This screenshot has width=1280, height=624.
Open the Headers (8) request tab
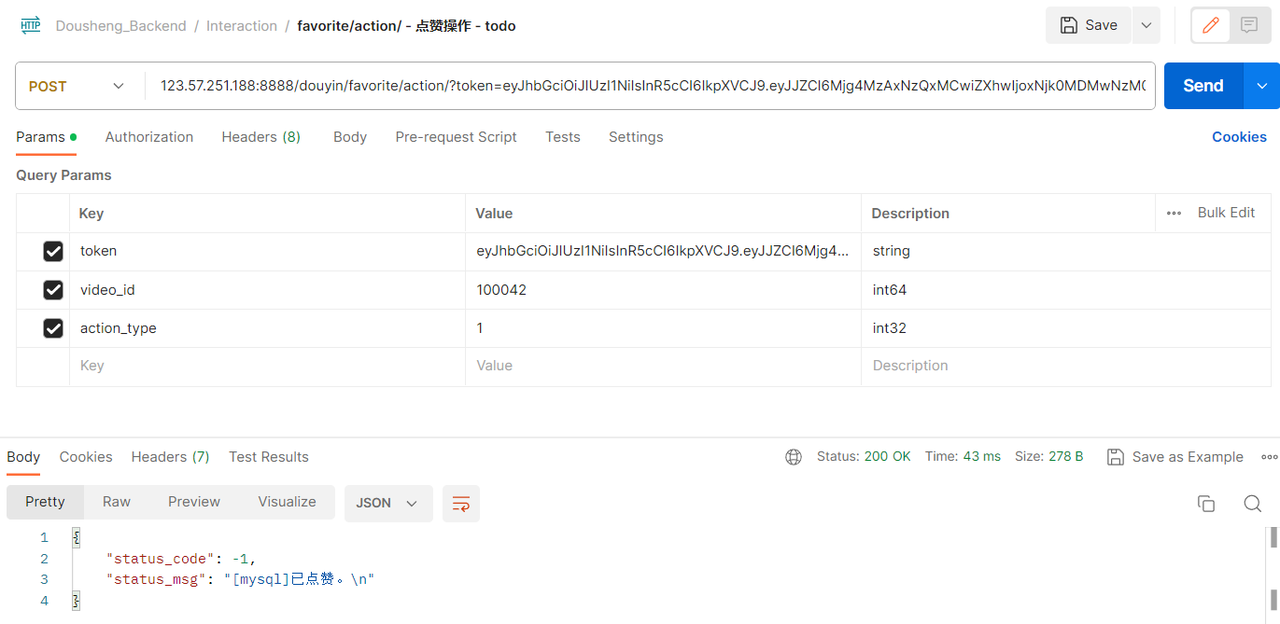coord(261,137)
